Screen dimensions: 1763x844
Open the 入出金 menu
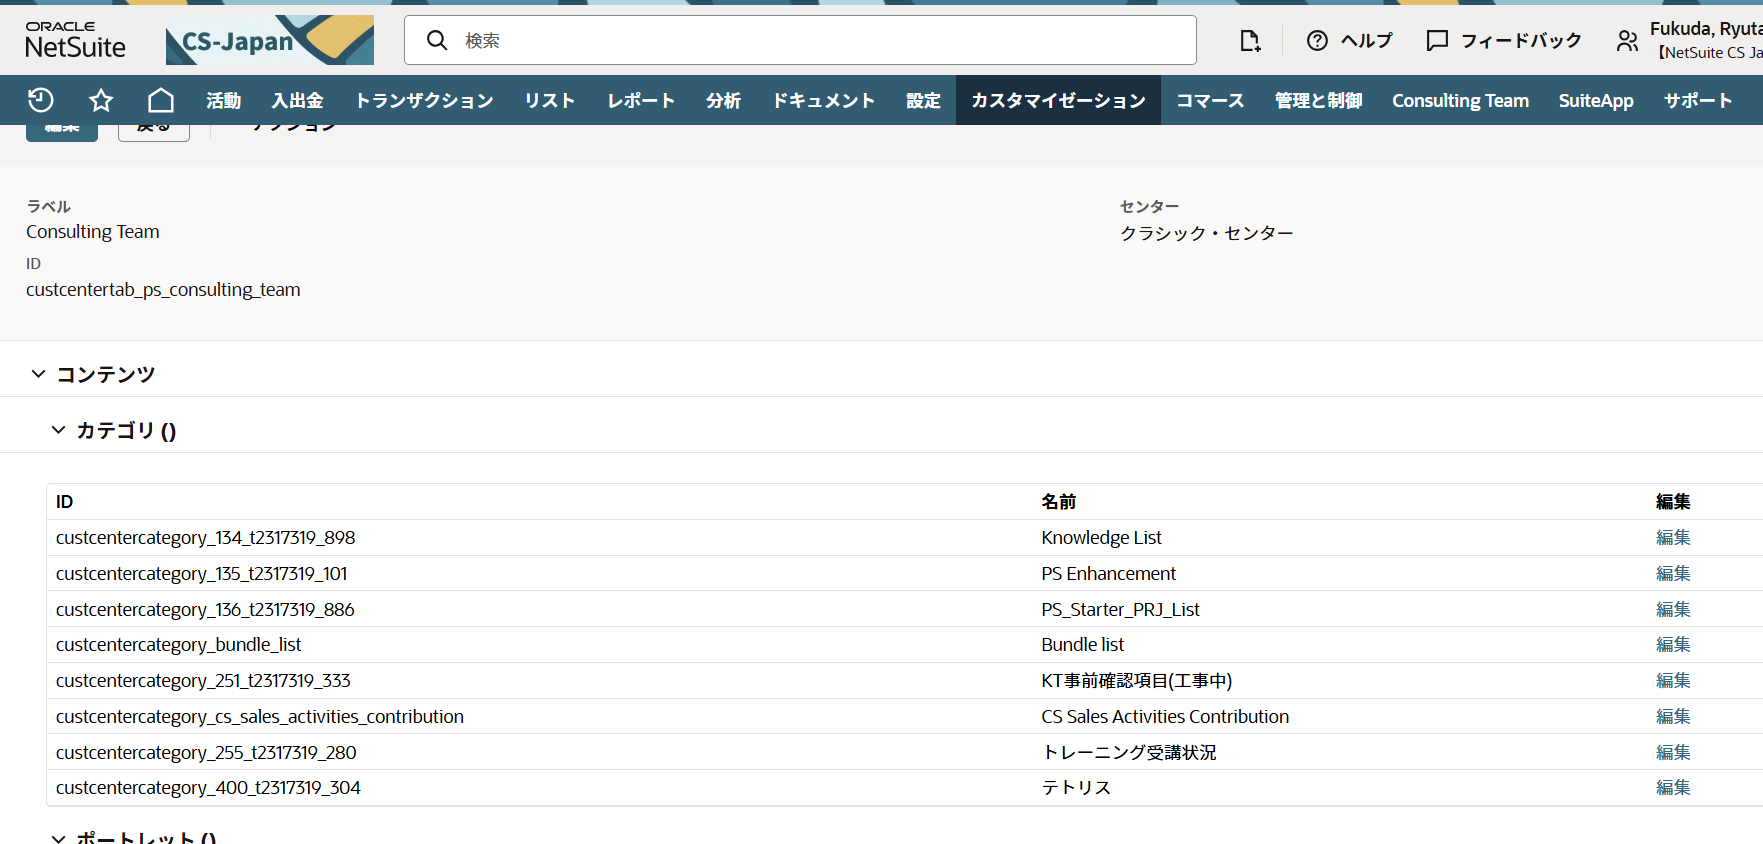(298, 100)
